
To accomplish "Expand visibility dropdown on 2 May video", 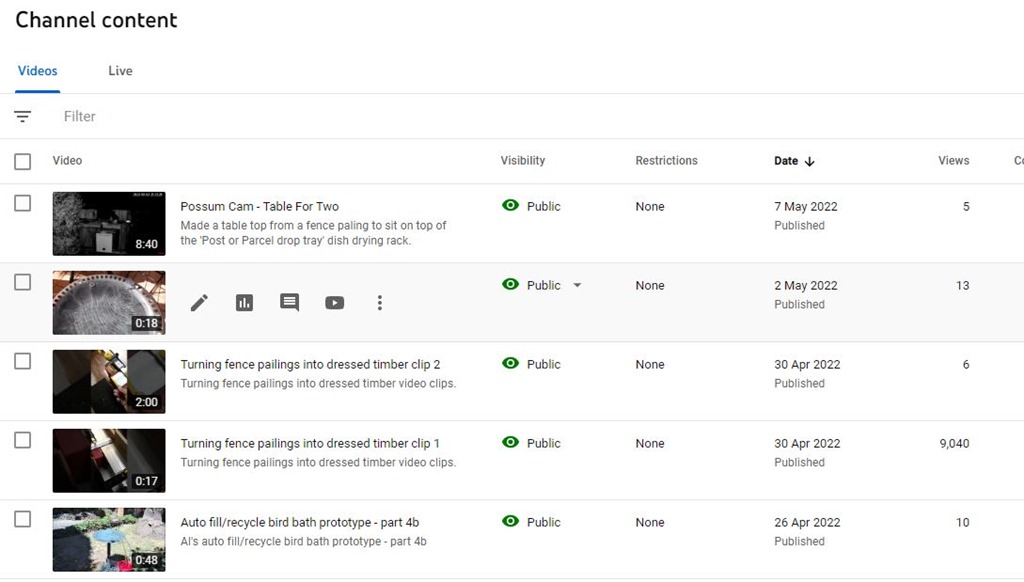I will [x=577, y=286].
